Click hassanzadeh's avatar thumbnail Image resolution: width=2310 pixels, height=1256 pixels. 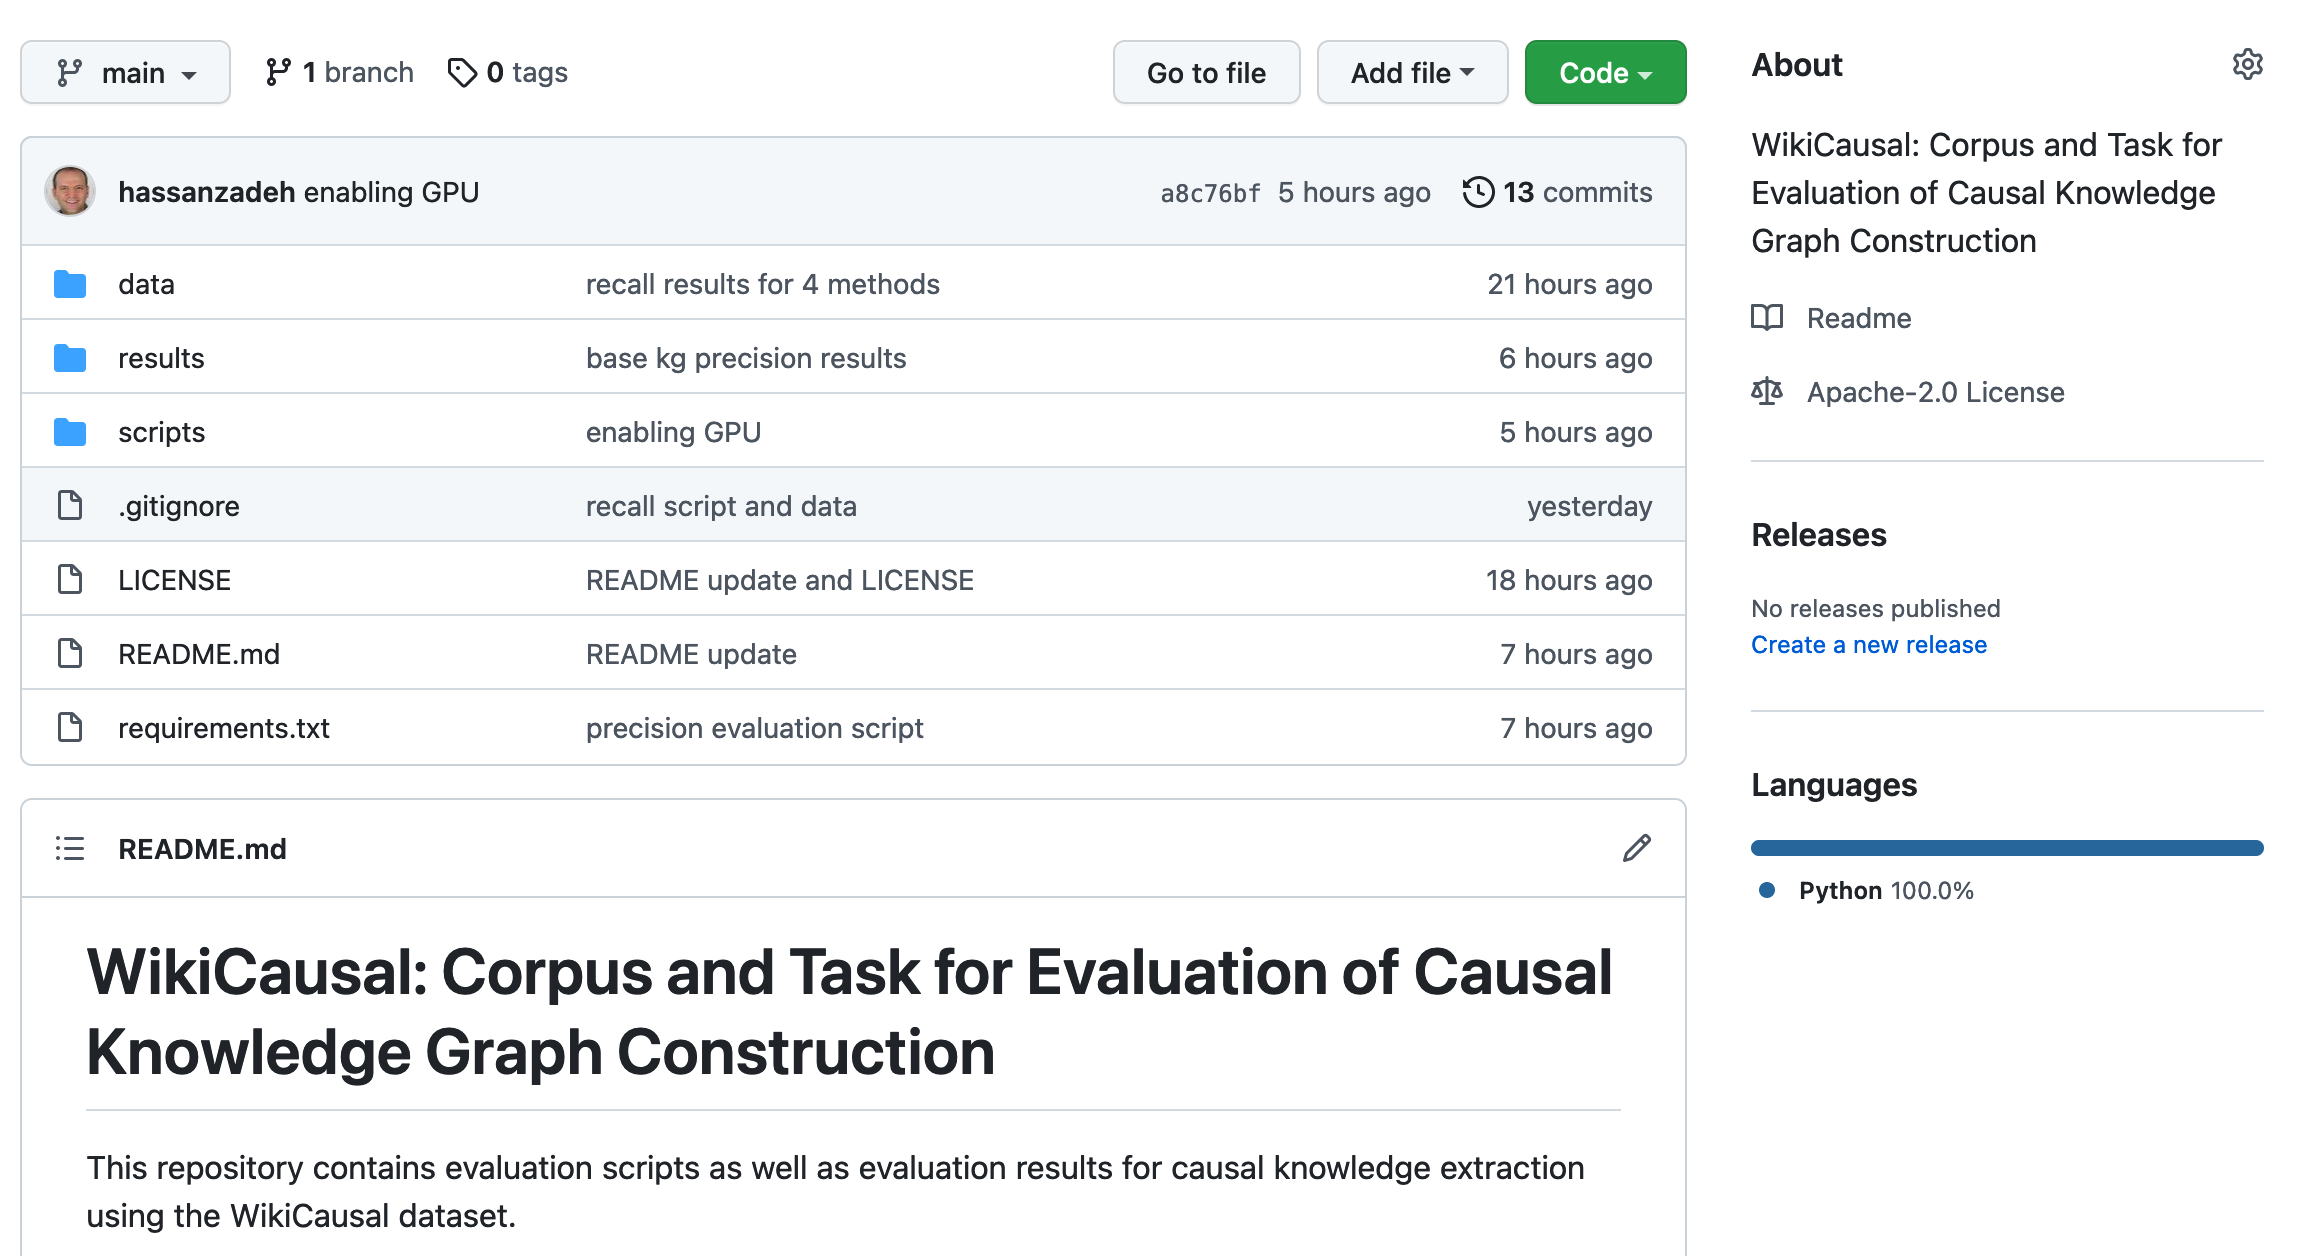70,192
